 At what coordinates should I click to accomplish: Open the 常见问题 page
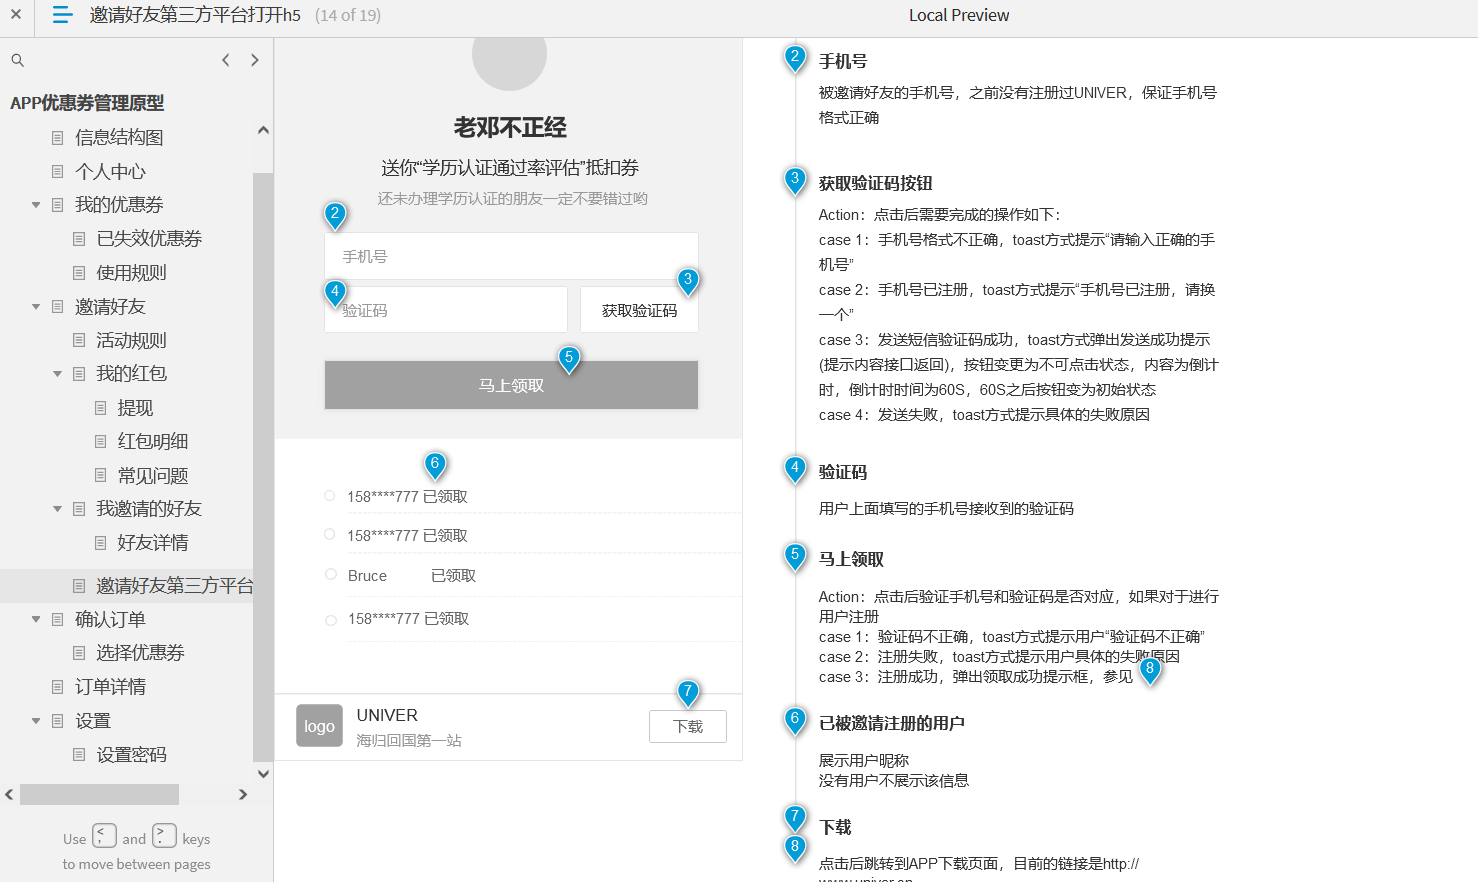[x=153, y=476]
